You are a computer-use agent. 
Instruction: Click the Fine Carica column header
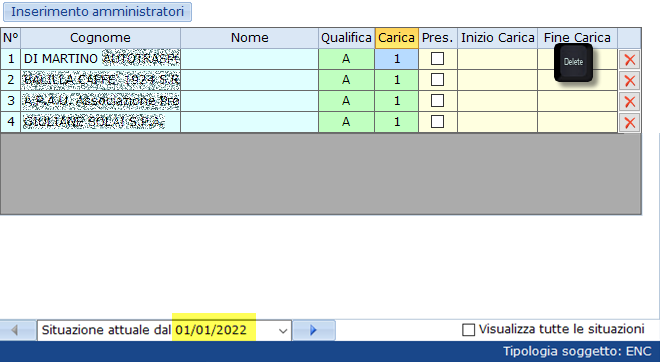coord(577,38)
